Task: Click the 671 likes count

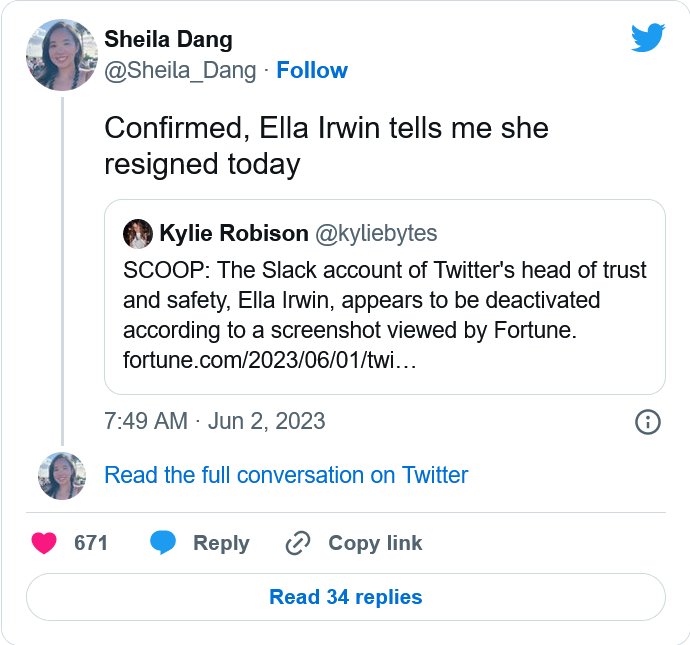Action: pos(91,543)
